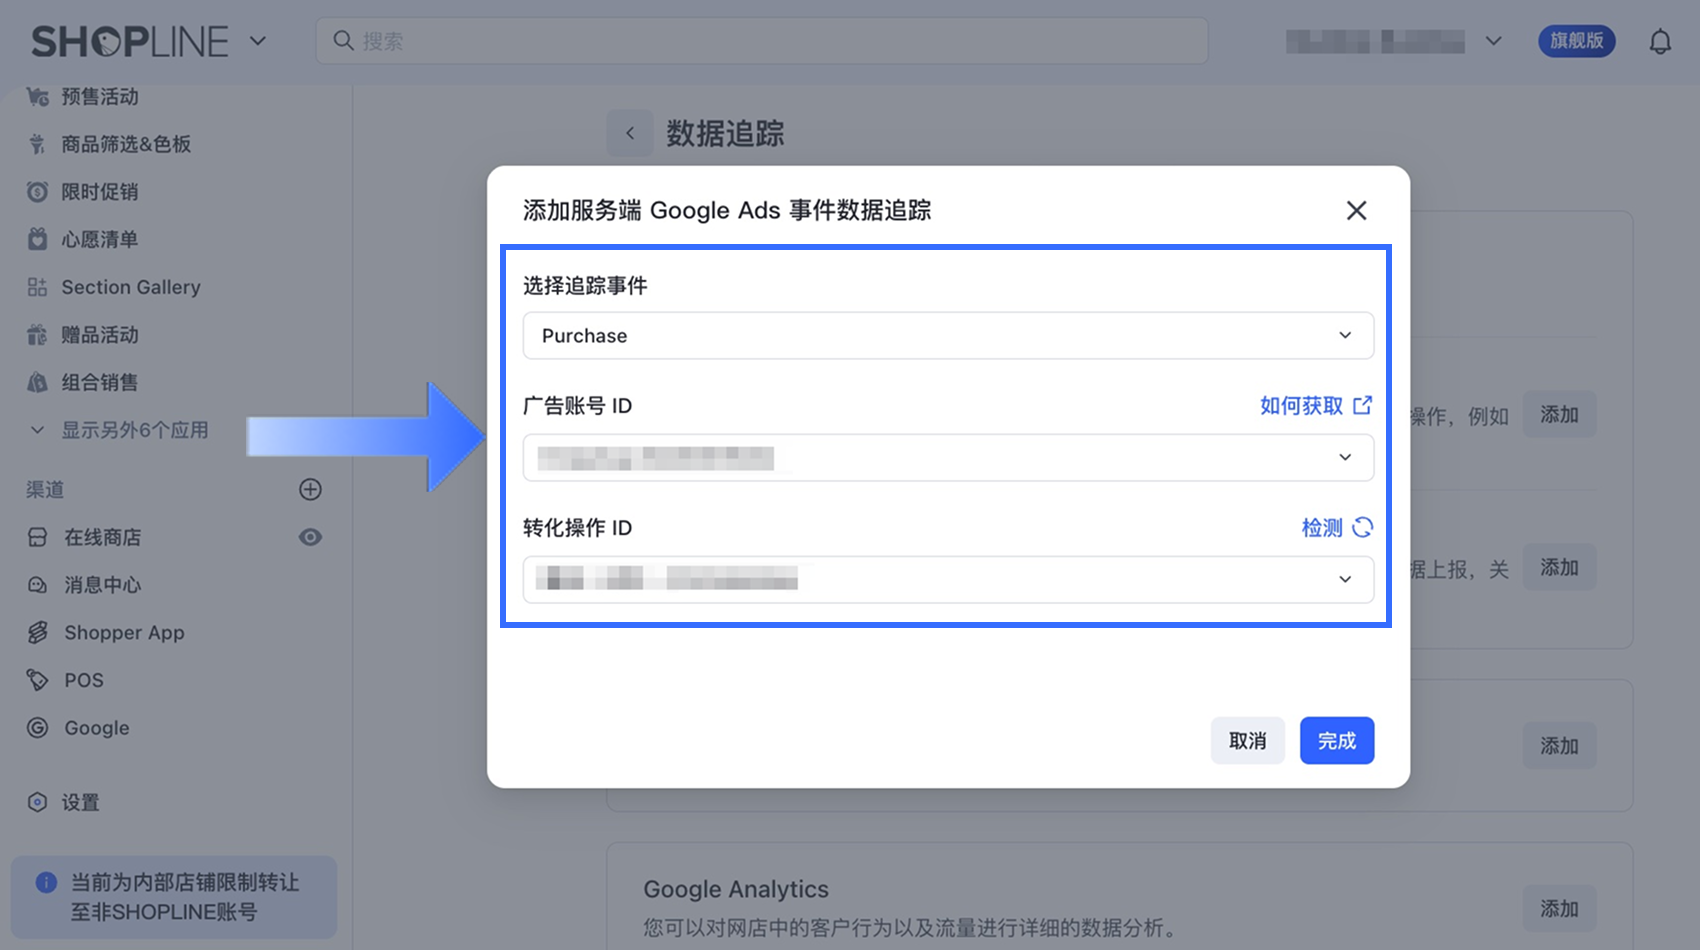The width and height of the screenshot is (1700, 950).
Task: Open the Purchase tracking event dropdown
Action: [x=948, y=336]
